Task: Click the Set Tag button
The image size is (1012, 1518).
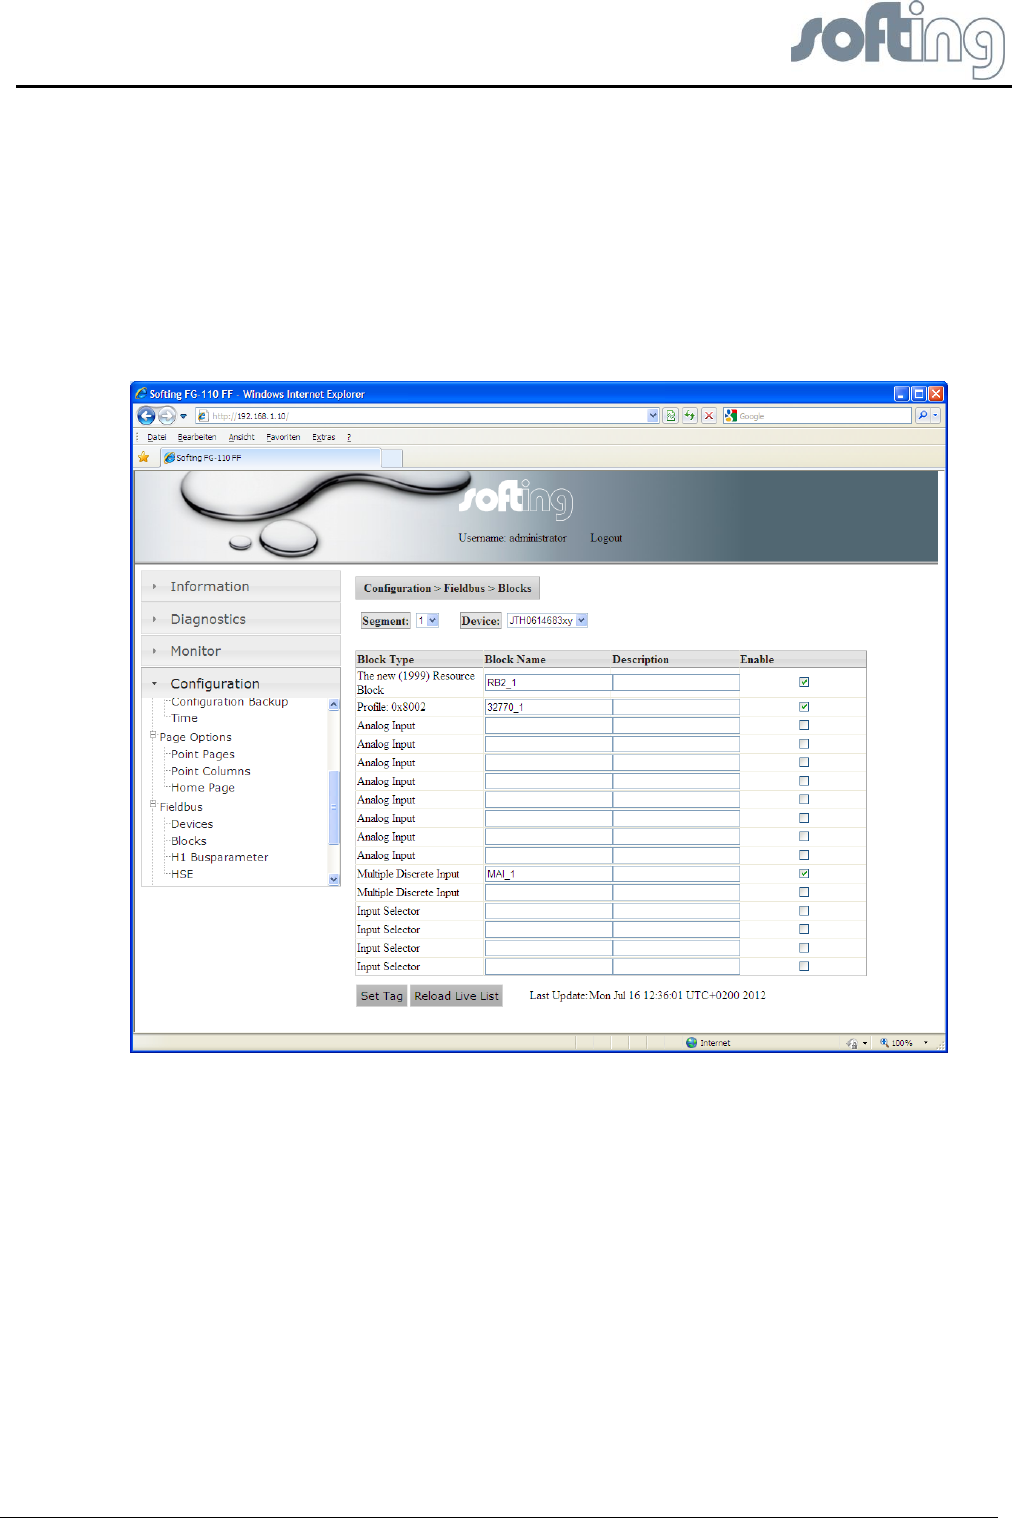Action: coord(382,996)
